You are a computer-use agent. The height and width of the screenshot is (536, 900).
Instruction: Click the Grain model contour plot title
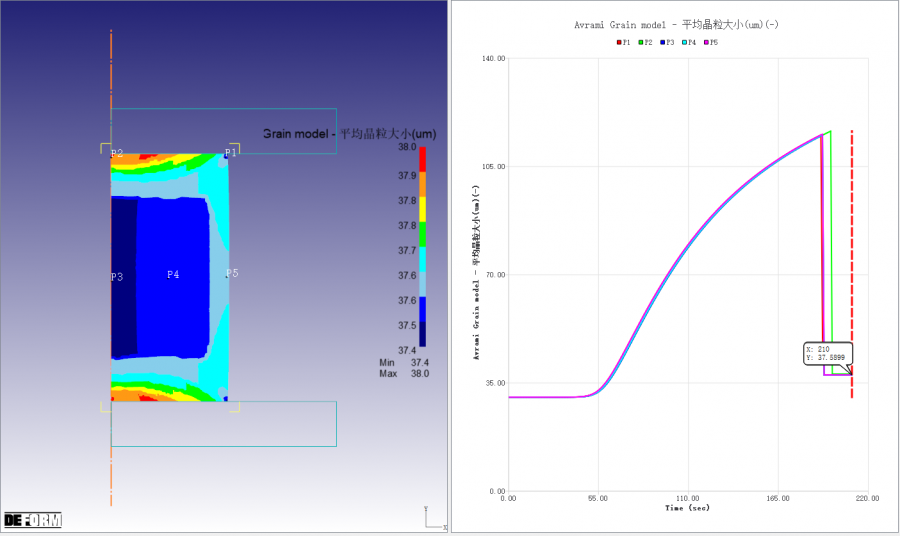click(348, 133)
